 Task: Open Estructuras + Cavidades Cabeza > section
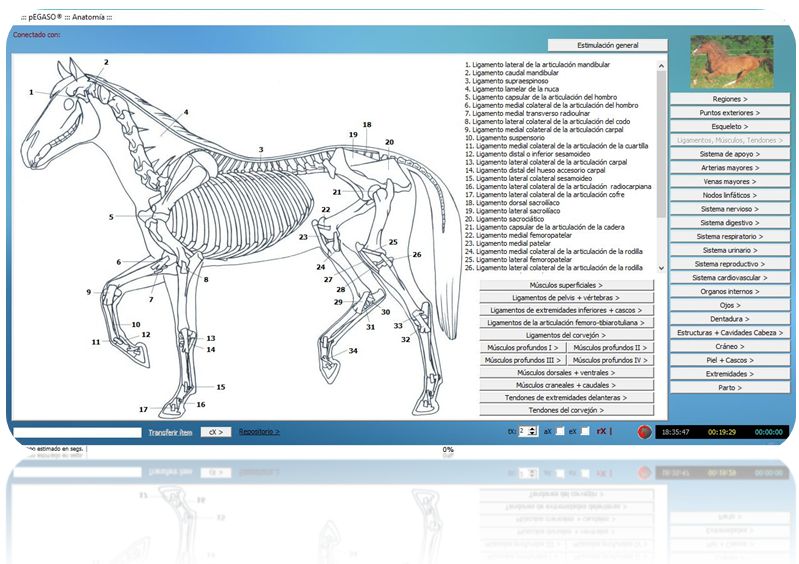click(730, 333)
